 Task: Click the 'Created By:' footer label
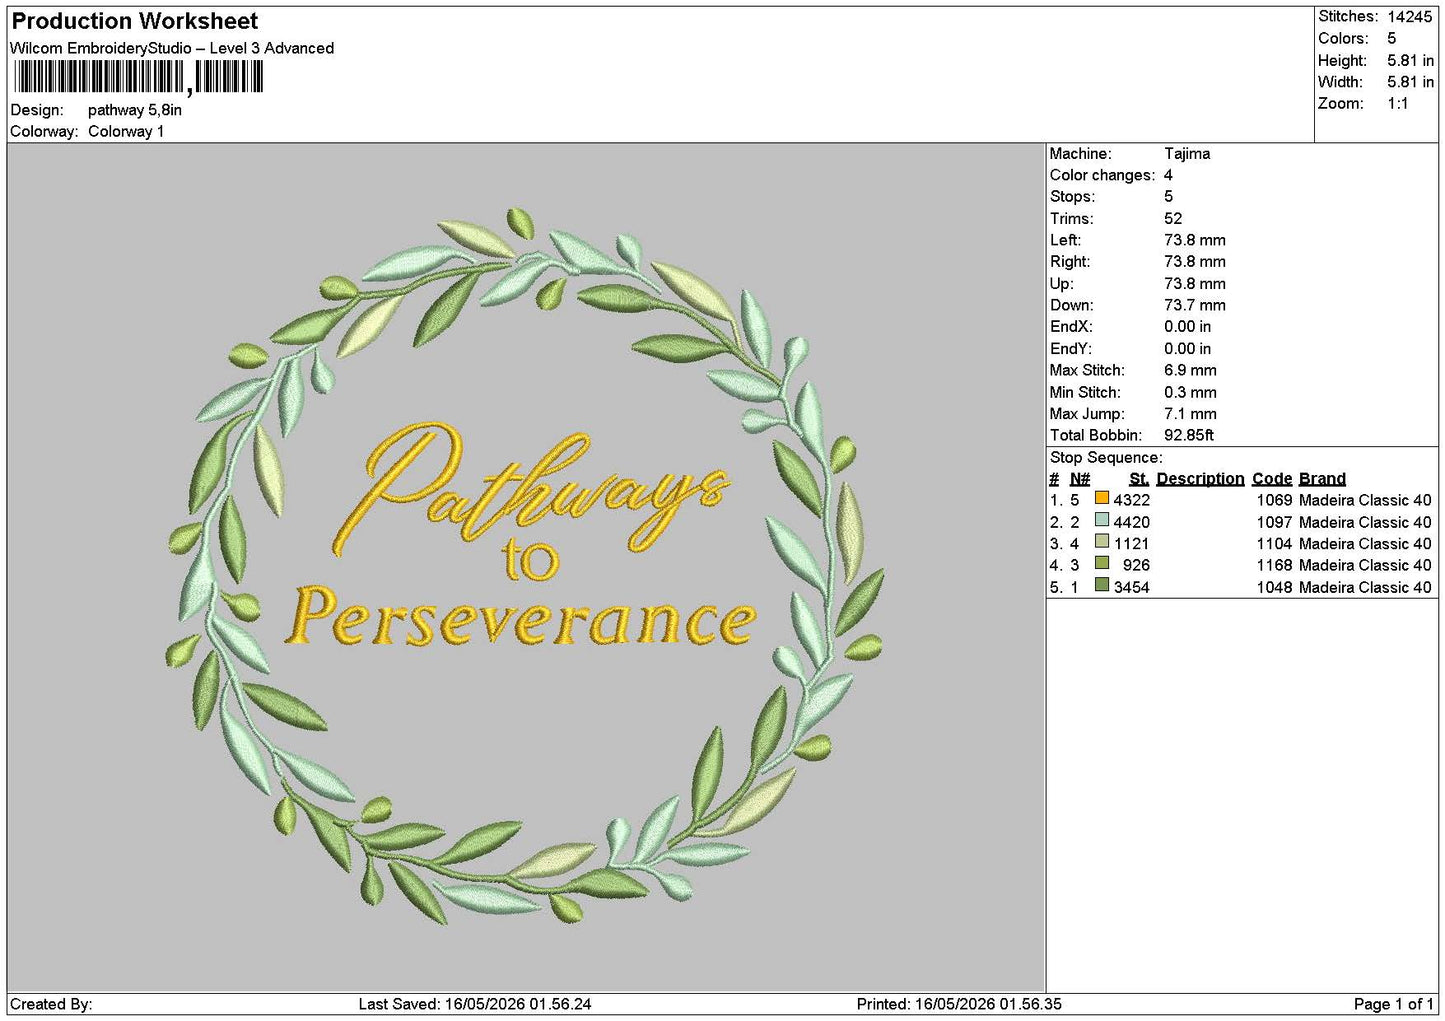coord(51,1004)
